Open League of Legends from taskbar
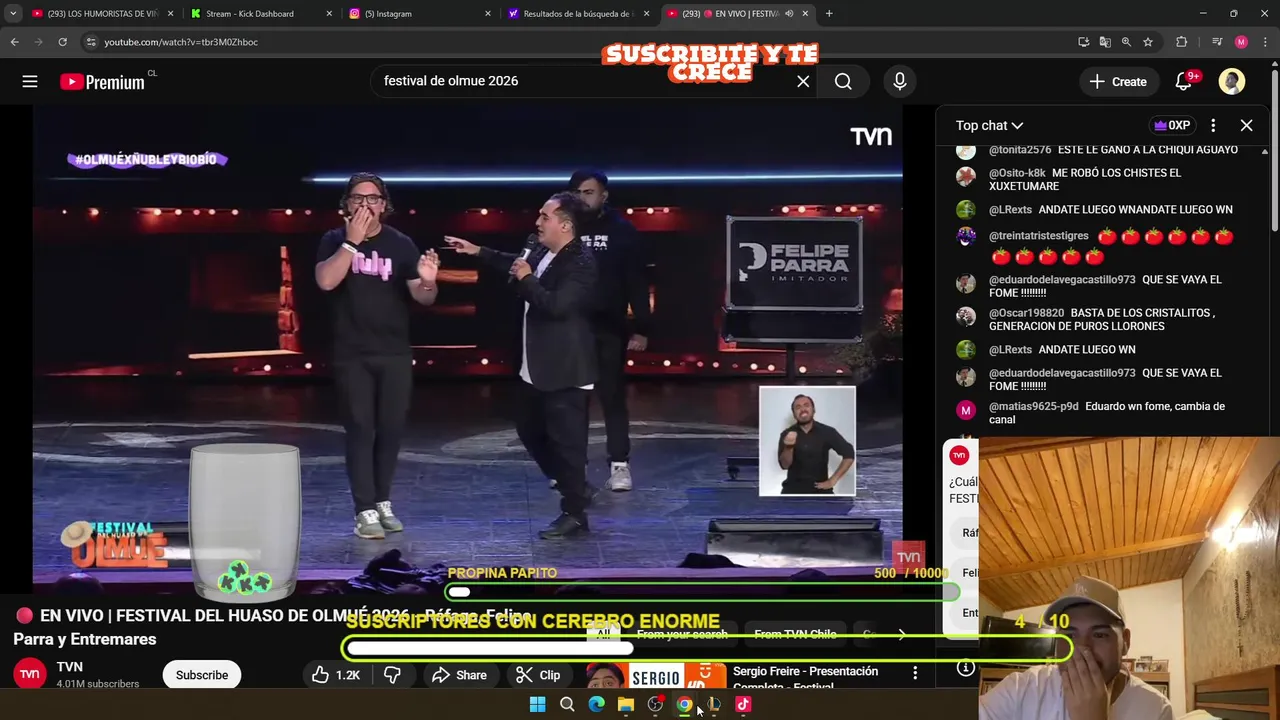 [714, 704]
